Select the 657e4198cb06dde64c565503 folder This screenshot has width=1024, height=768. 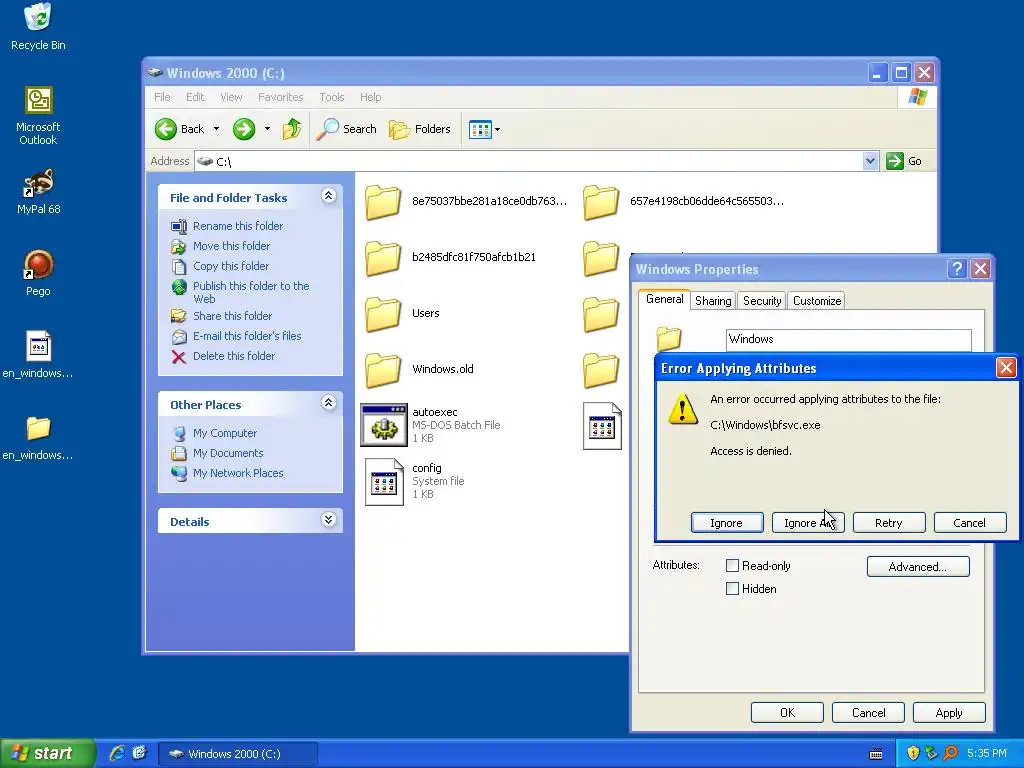pyautogui.click(x=683, y=201)
